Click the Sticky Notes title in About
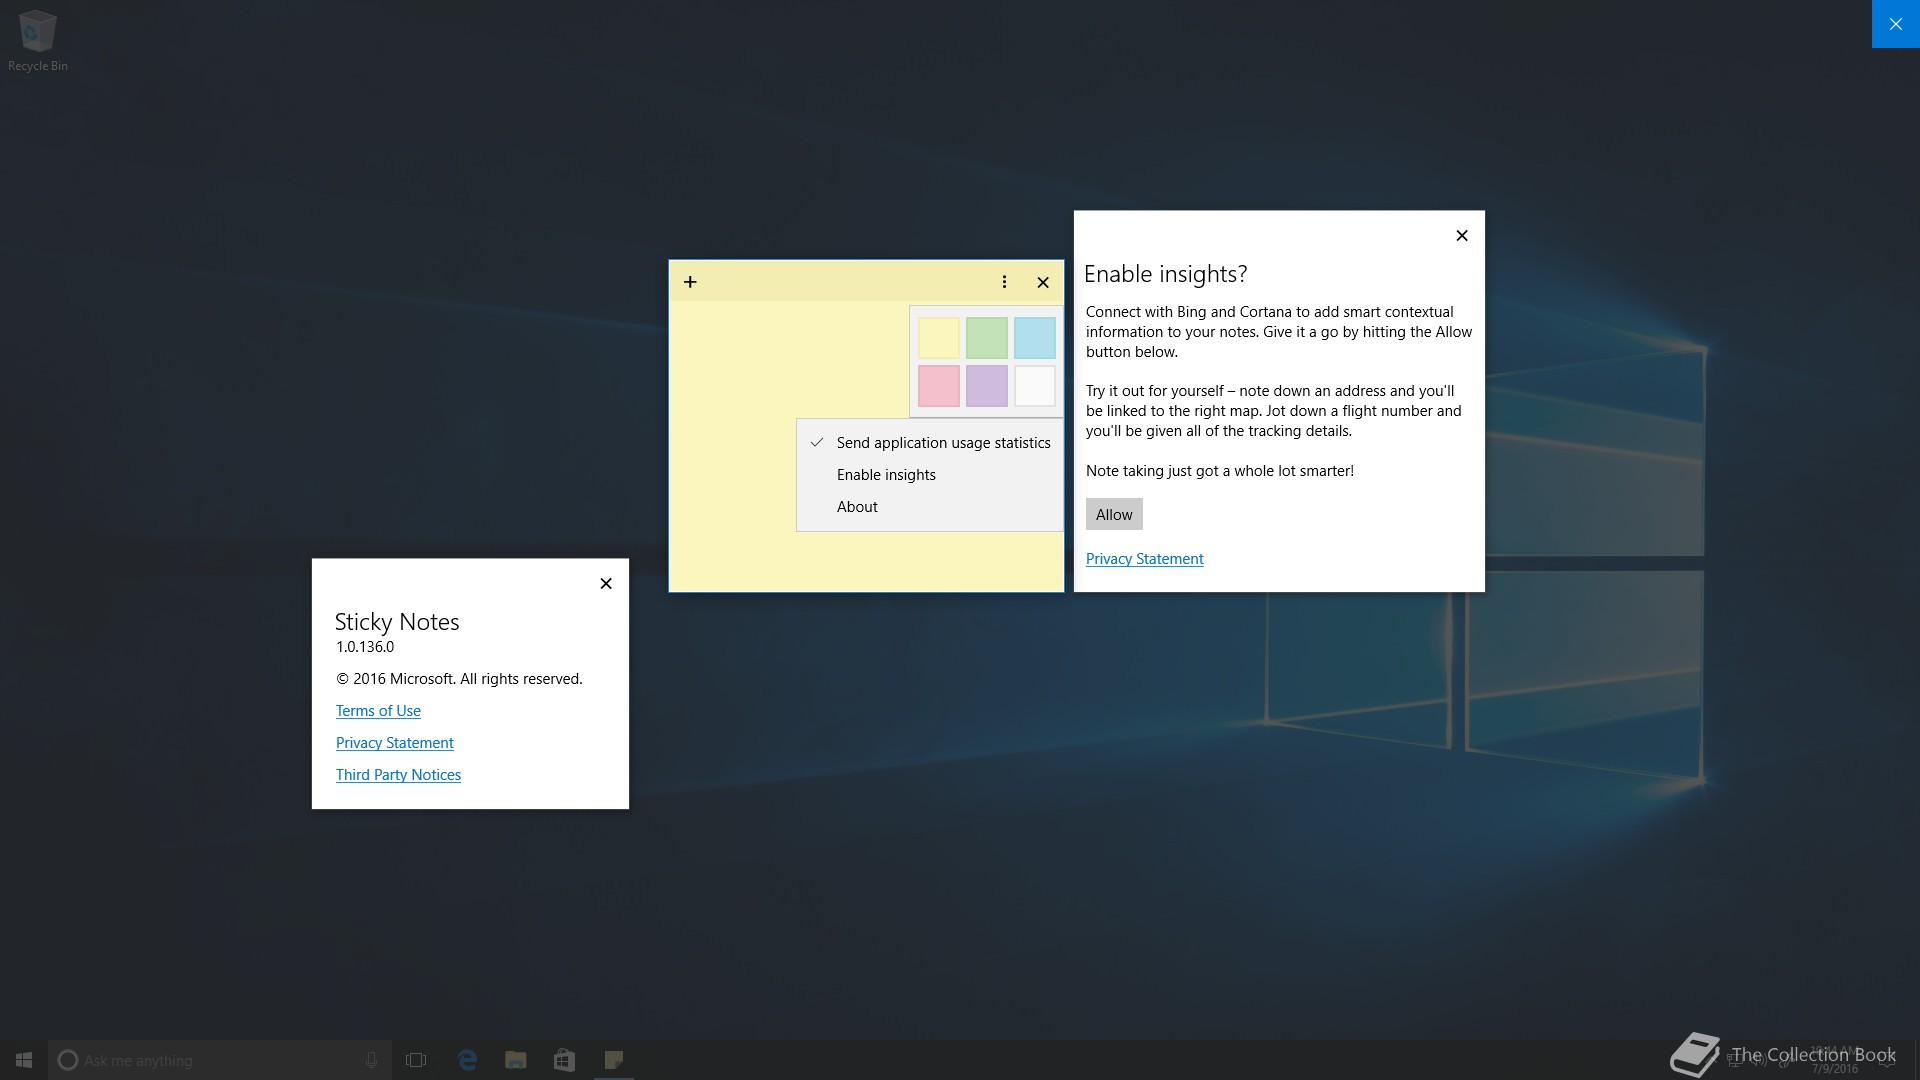 click(397, 621)
